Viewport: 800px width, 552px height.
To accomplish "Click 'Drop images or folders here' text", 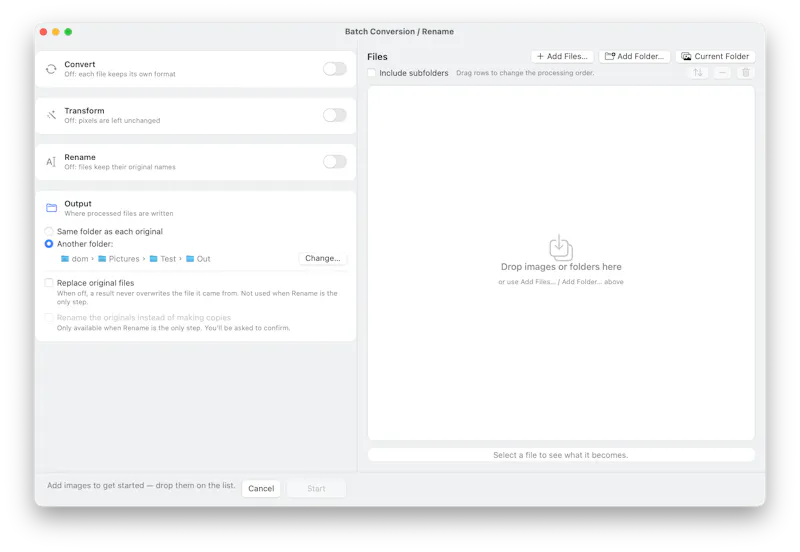I will [561, 267].
